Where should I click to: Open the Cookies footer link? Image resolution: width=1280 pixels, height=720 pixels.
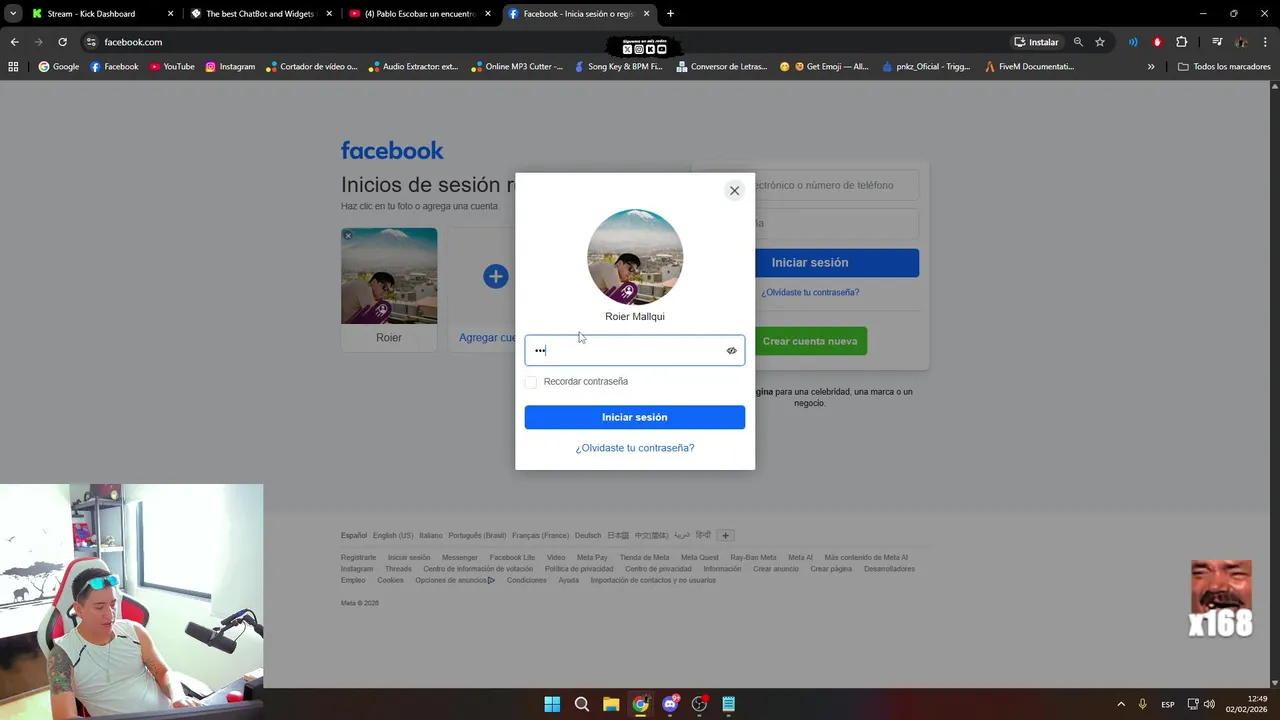pyautogui.click(x=390, y=580)
